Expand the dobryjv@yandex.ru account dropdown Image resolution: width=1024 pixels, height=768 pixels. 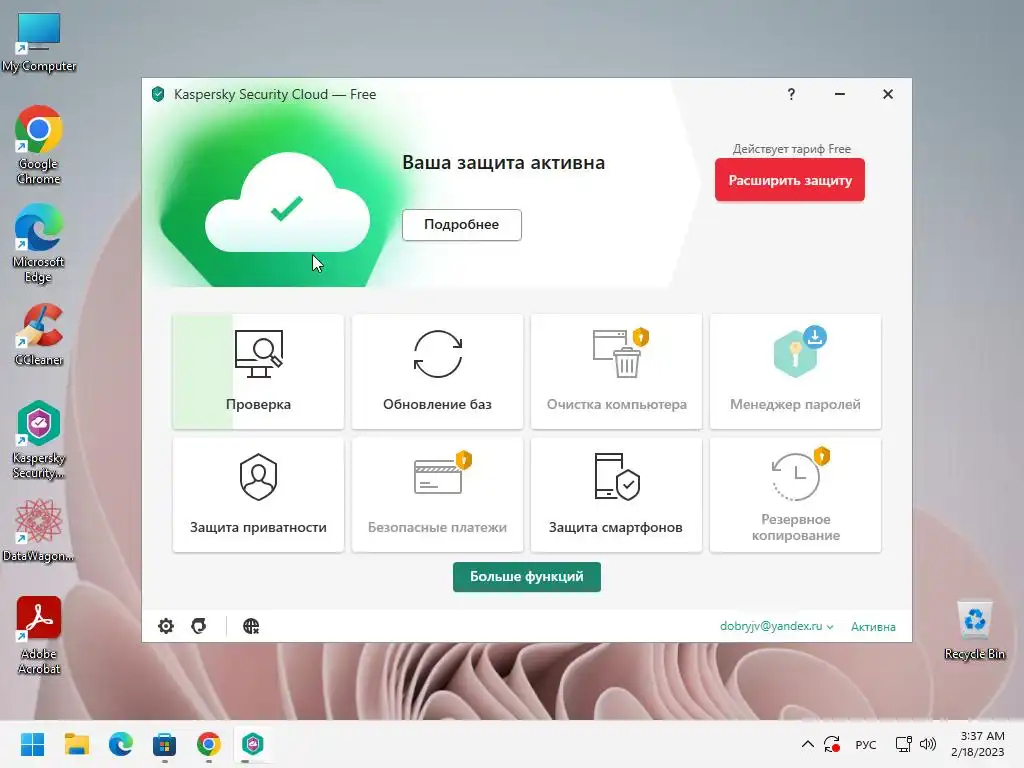click(776, 626)
